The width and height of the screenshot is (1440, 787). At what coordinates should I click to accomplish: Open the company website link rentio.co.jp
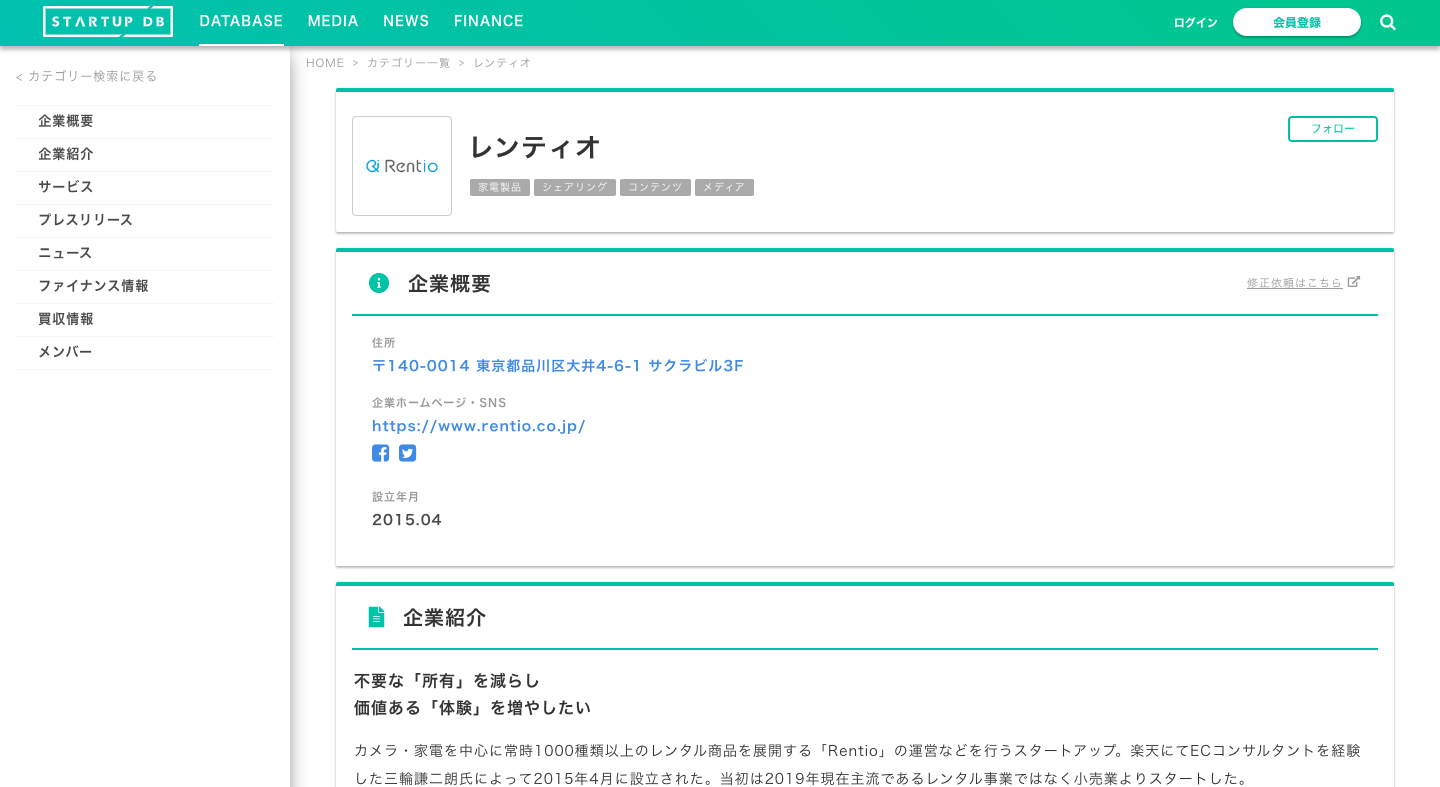(x=479, y=426)
